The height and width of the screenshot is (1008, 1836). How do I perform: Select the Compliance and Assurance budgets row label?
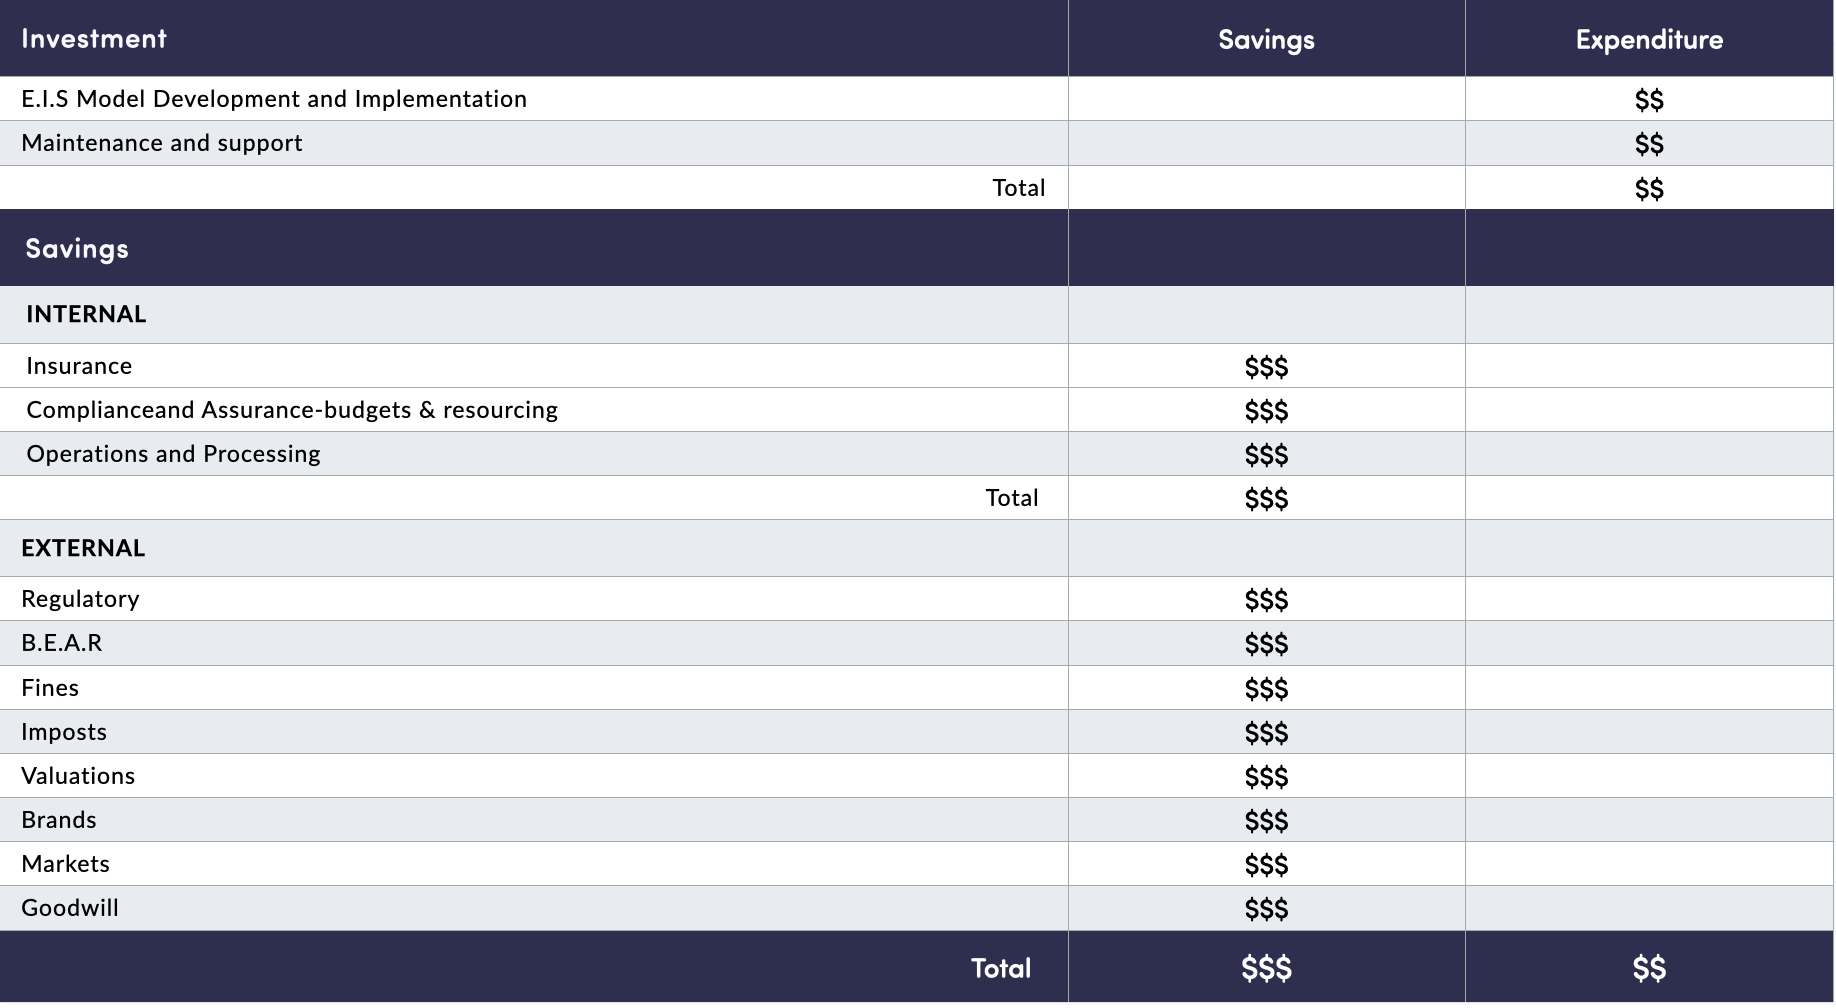(292, 410)
